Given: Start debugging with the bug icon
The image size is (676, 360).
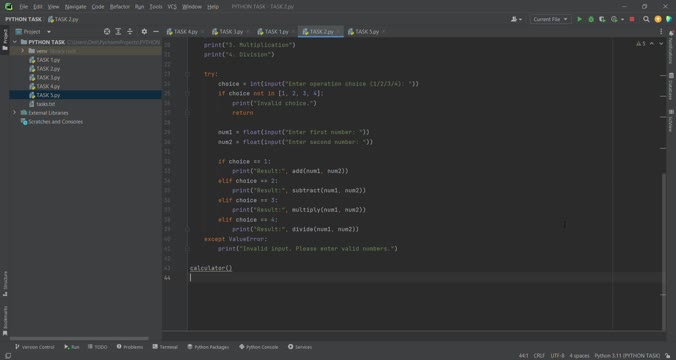Looking at the screenshot, I should [x=591, y=19].
